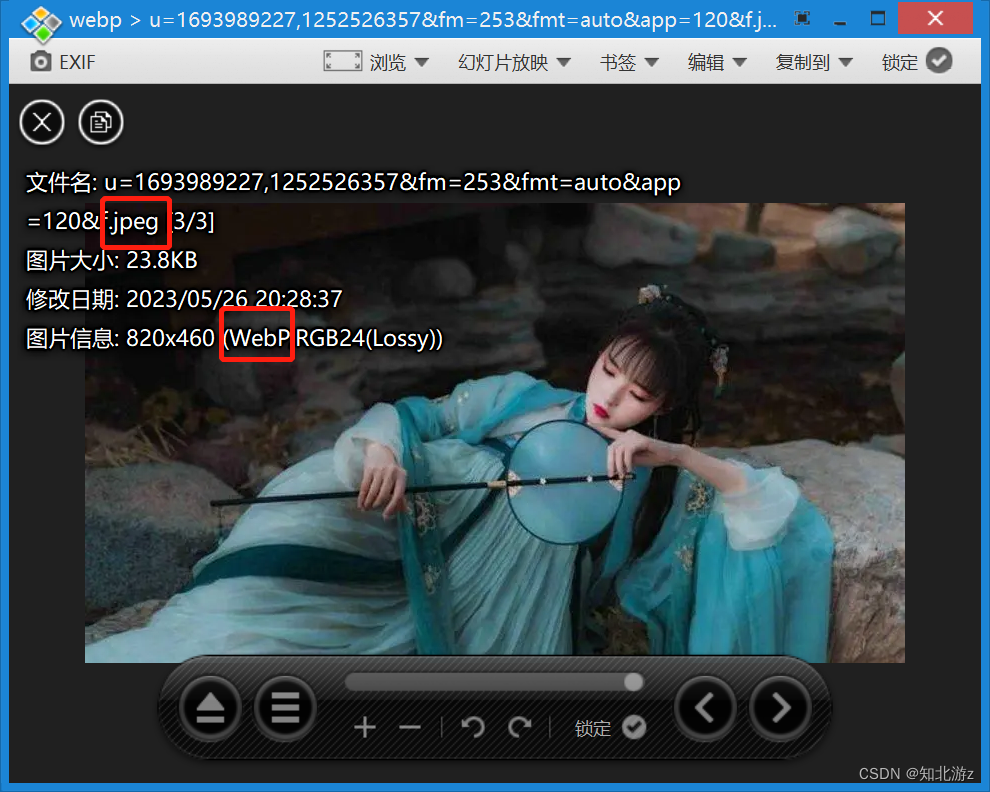Click the 图片大小: 23.8KB text

click(112, 260)
